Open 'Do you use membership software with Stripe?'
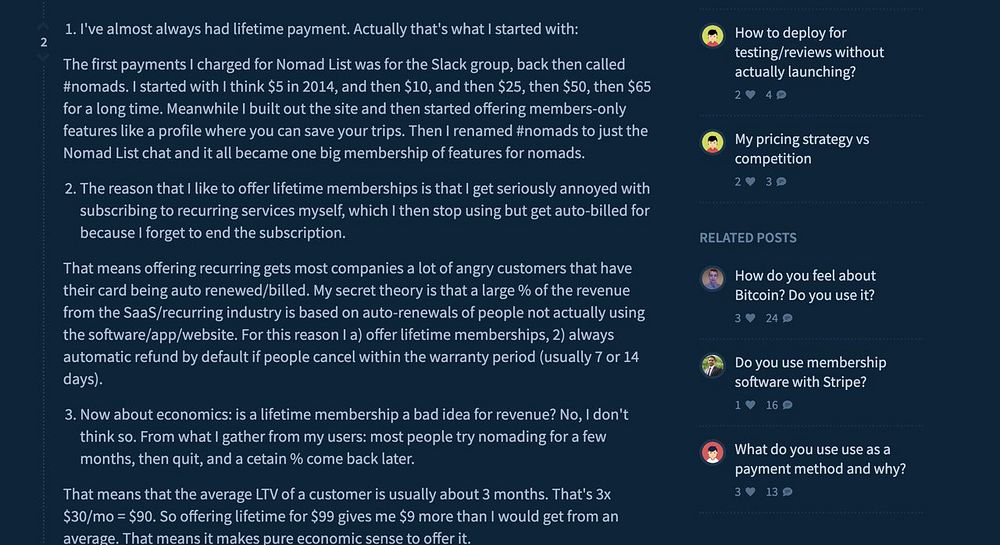Image resolution: width=1000 pixels, height=545 pixels. point(810,372)
